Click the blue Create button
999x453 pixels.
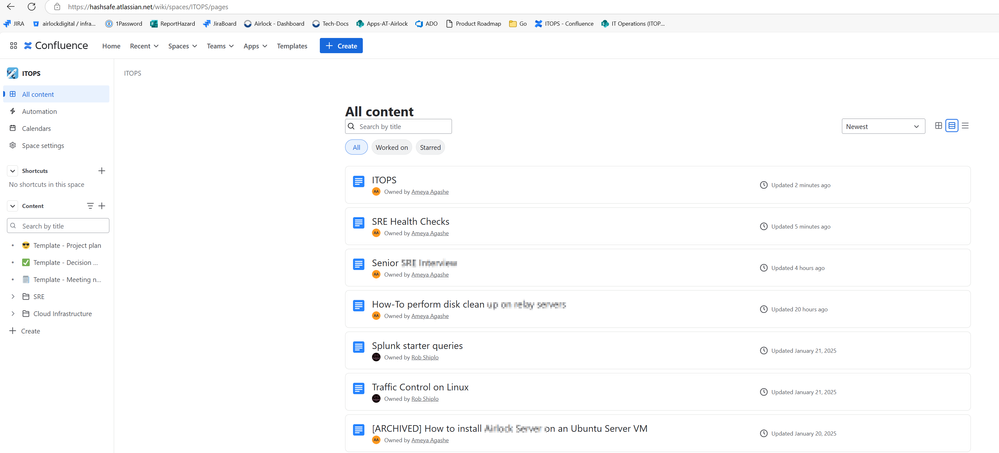click(341, 46)
